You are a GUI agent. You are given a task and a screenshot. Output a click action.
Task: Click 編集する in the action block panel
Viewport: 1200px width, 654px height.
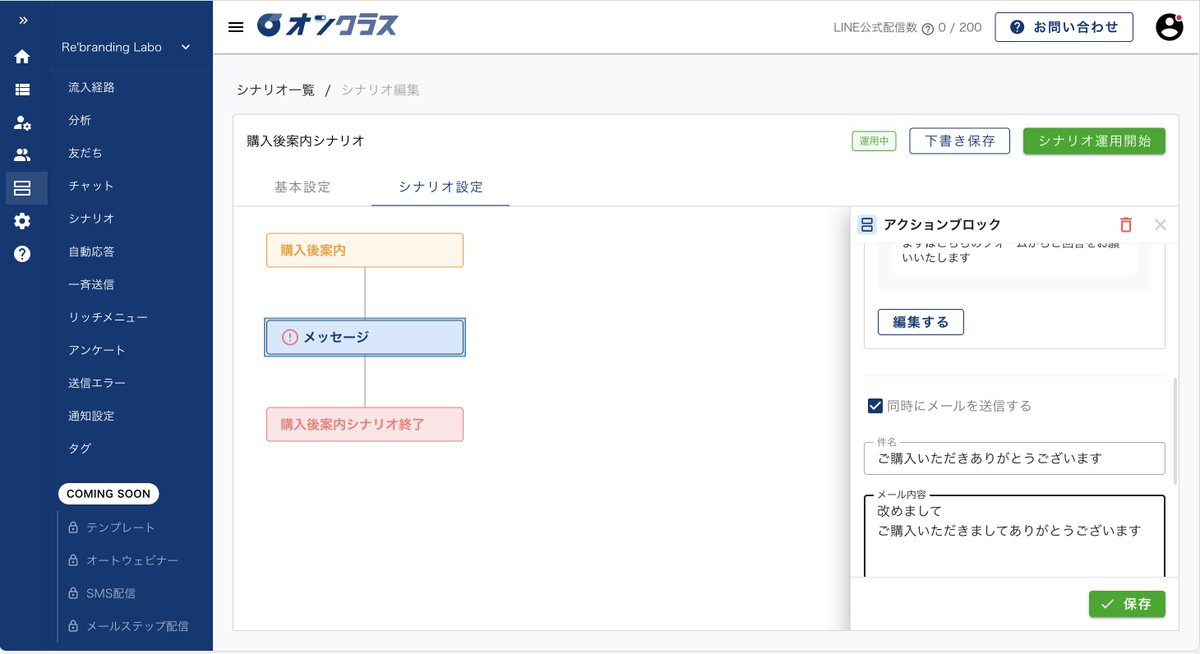[x=920, y=321]
